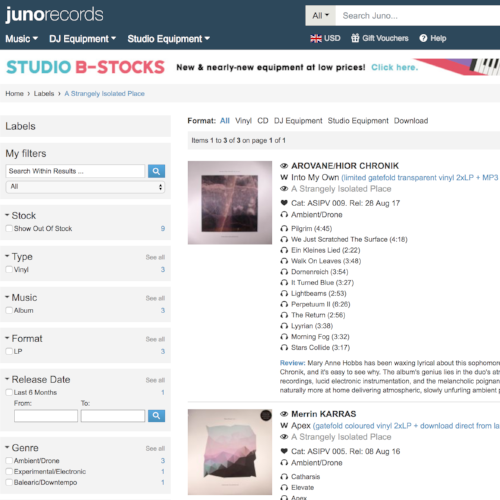Image resolution: width=500 pixels, height=500 pixels.
Task: Open the DJ Equipment dropdown menu
Action: 83,39
